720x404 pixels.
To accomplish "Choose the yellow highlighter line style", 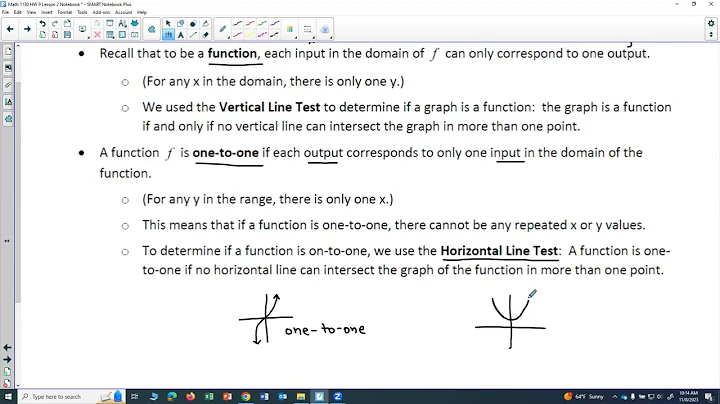I will coord(250,34).
